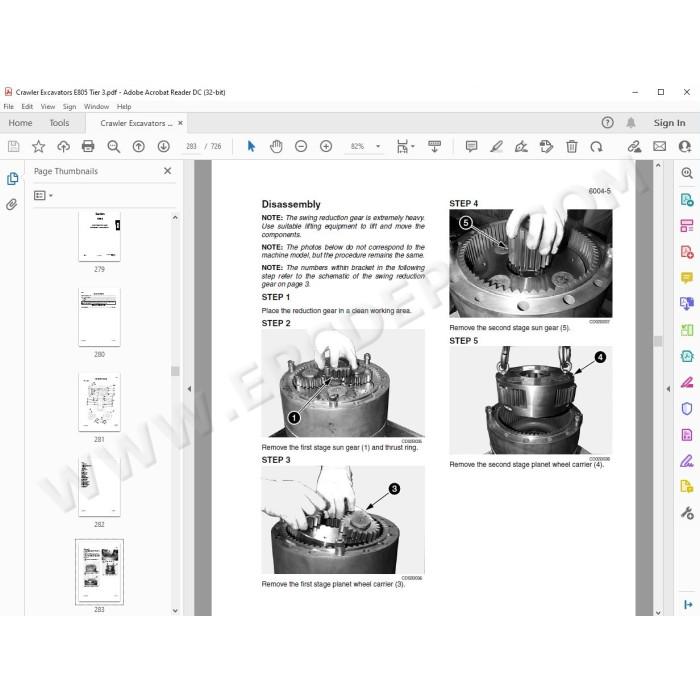Zoom out with minus button
This screenshot has width=700, height=700.
pos(301,146)
